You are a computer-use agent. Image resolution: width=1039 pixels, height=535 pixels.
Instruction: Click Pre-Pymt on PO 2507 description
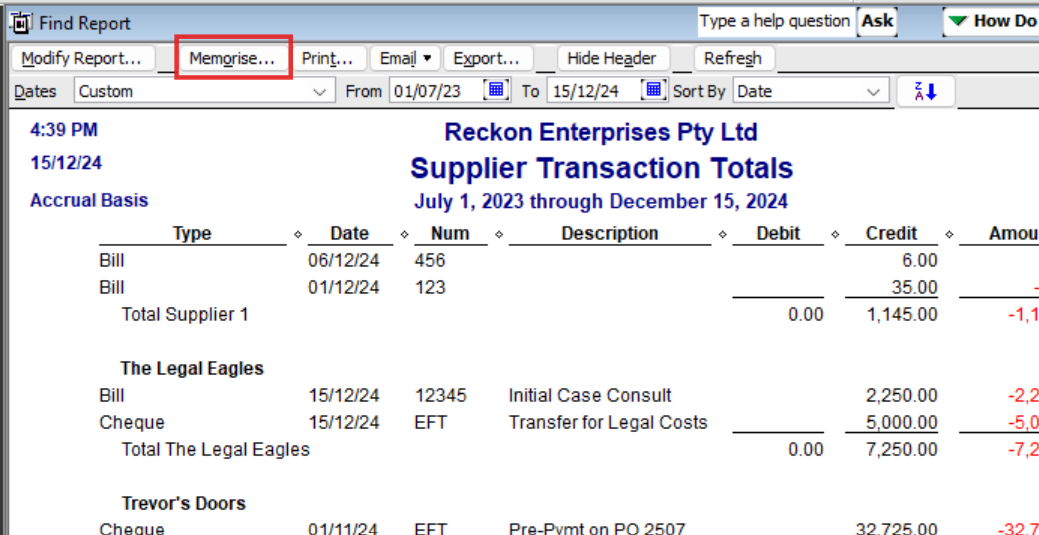coord(596,529)
